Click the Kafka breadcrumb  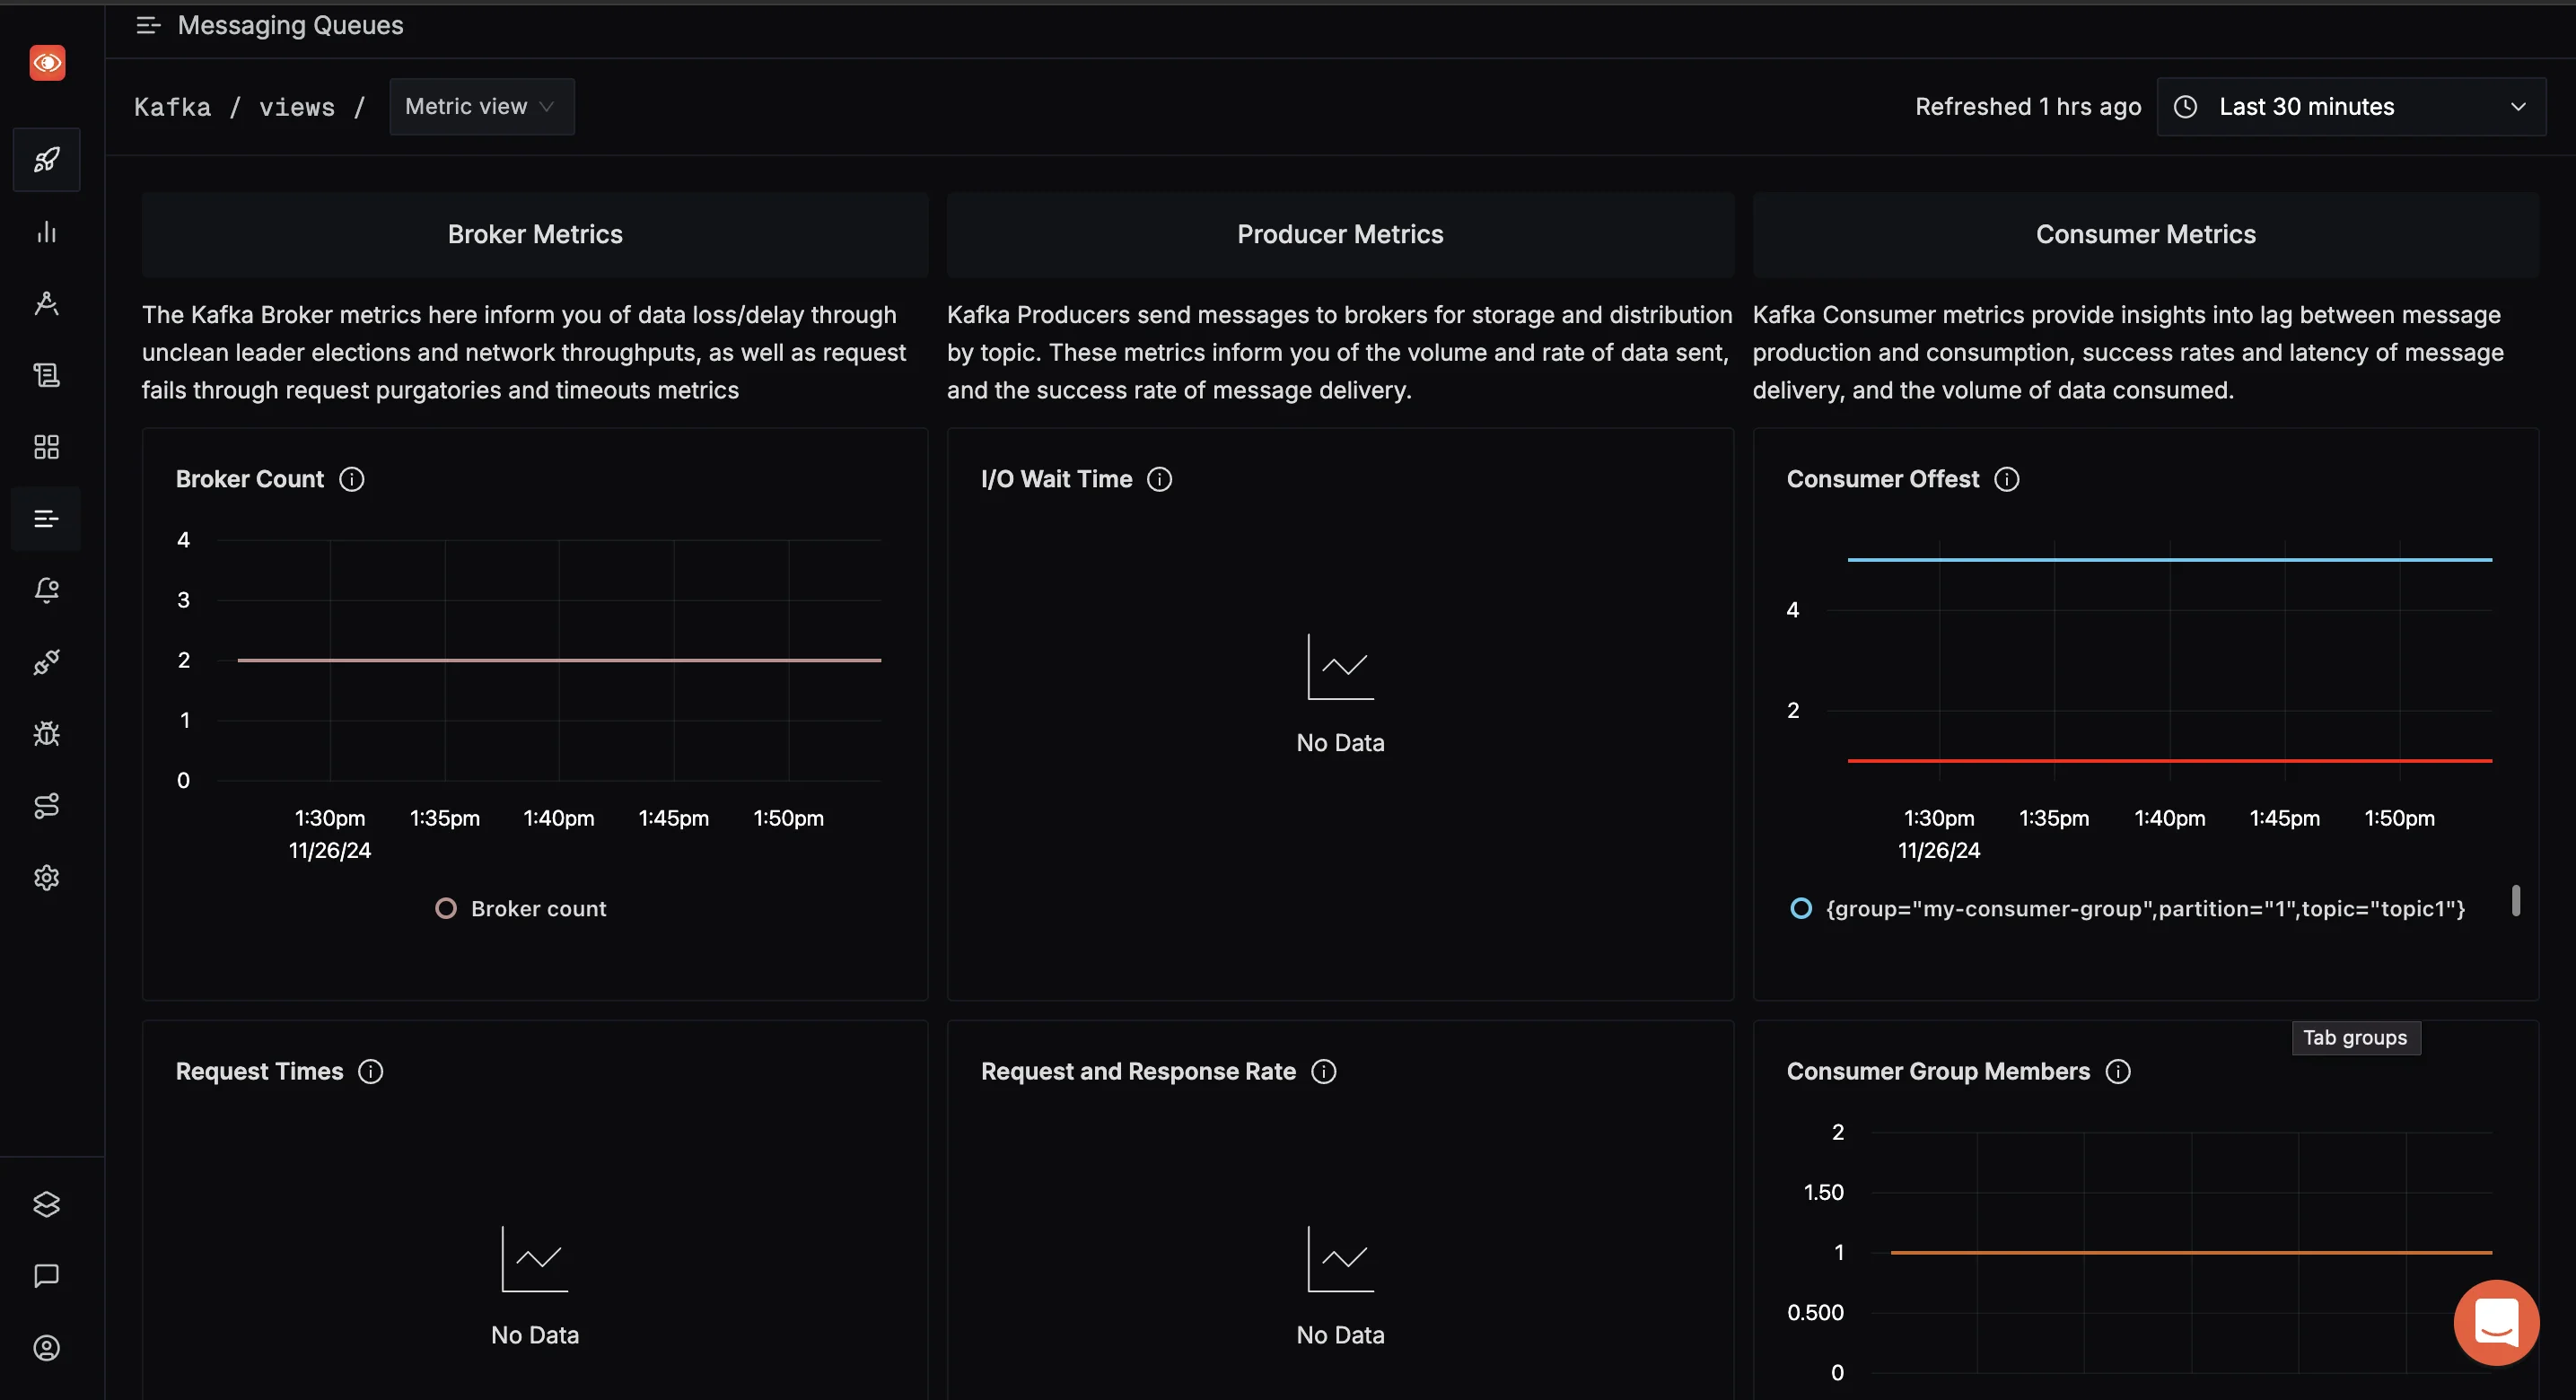coord(173,107)
